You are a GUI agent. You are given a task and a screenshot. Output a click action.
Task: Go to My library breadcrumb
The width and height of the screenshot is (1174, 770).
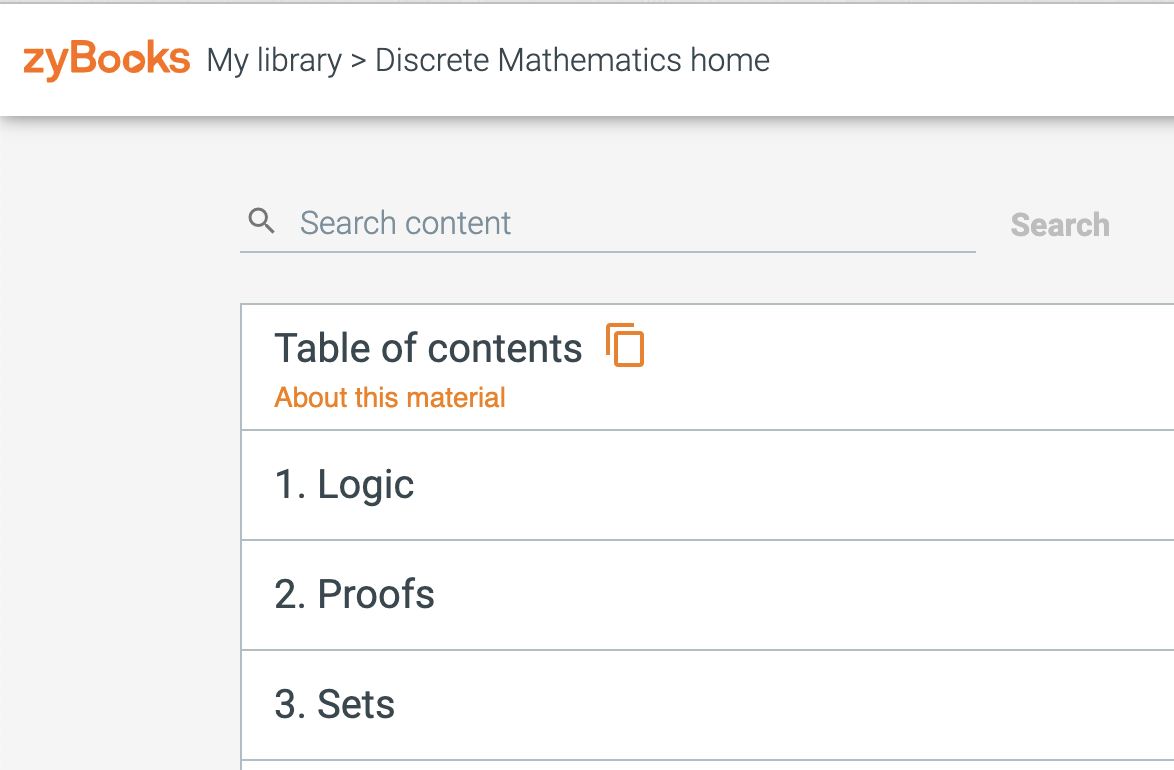(274, 60)
